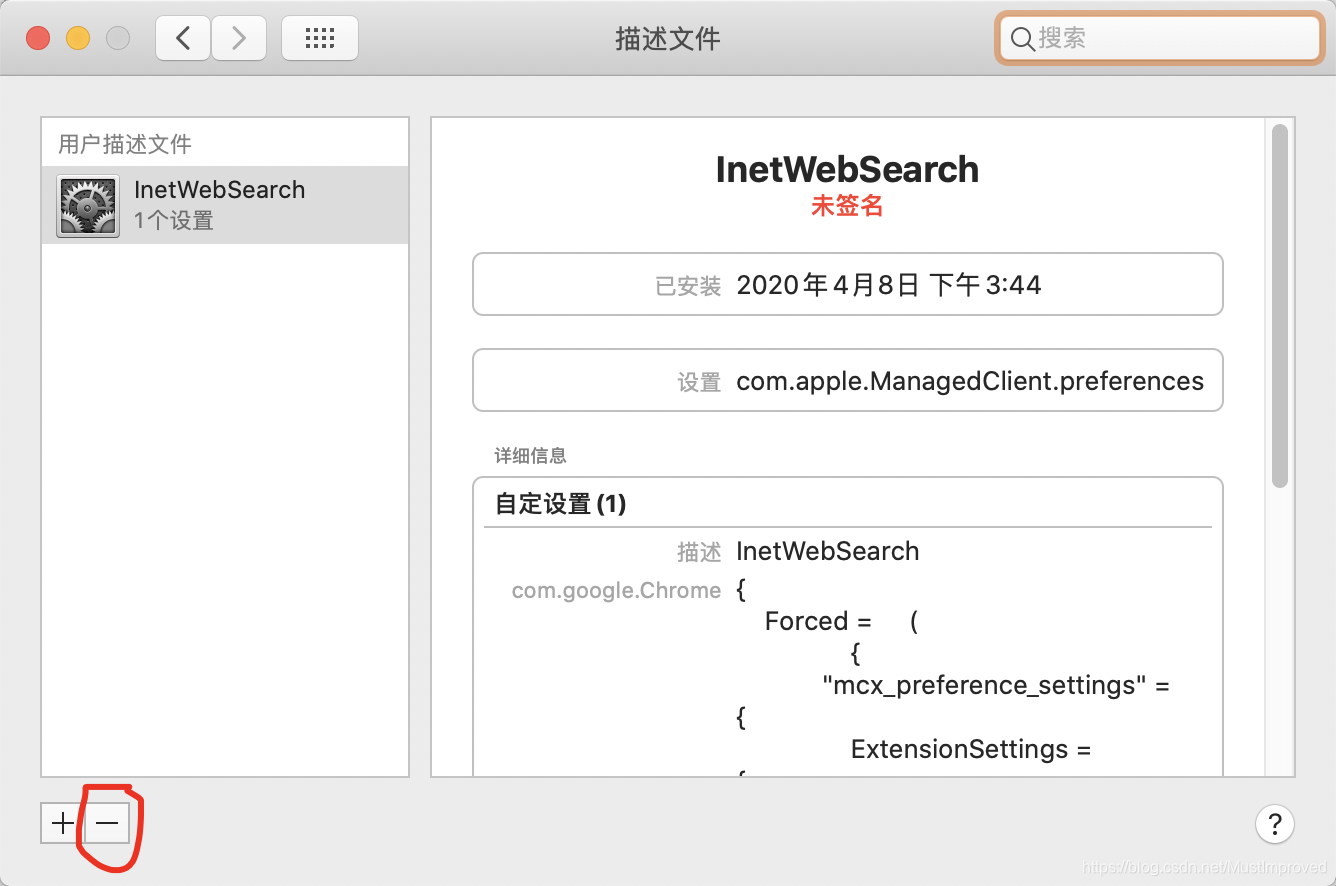The height and width of the screenshot is (886, 1336).
Task: Close the window with red button
Action: [x=38, y=38]
